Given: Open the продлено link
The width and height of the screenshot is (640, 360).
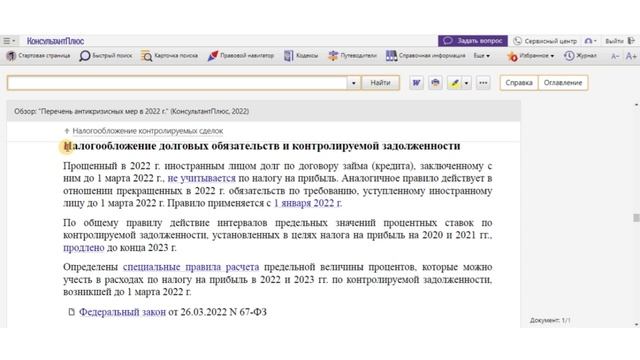Looking at the screenshot, I should click(84, 248).
